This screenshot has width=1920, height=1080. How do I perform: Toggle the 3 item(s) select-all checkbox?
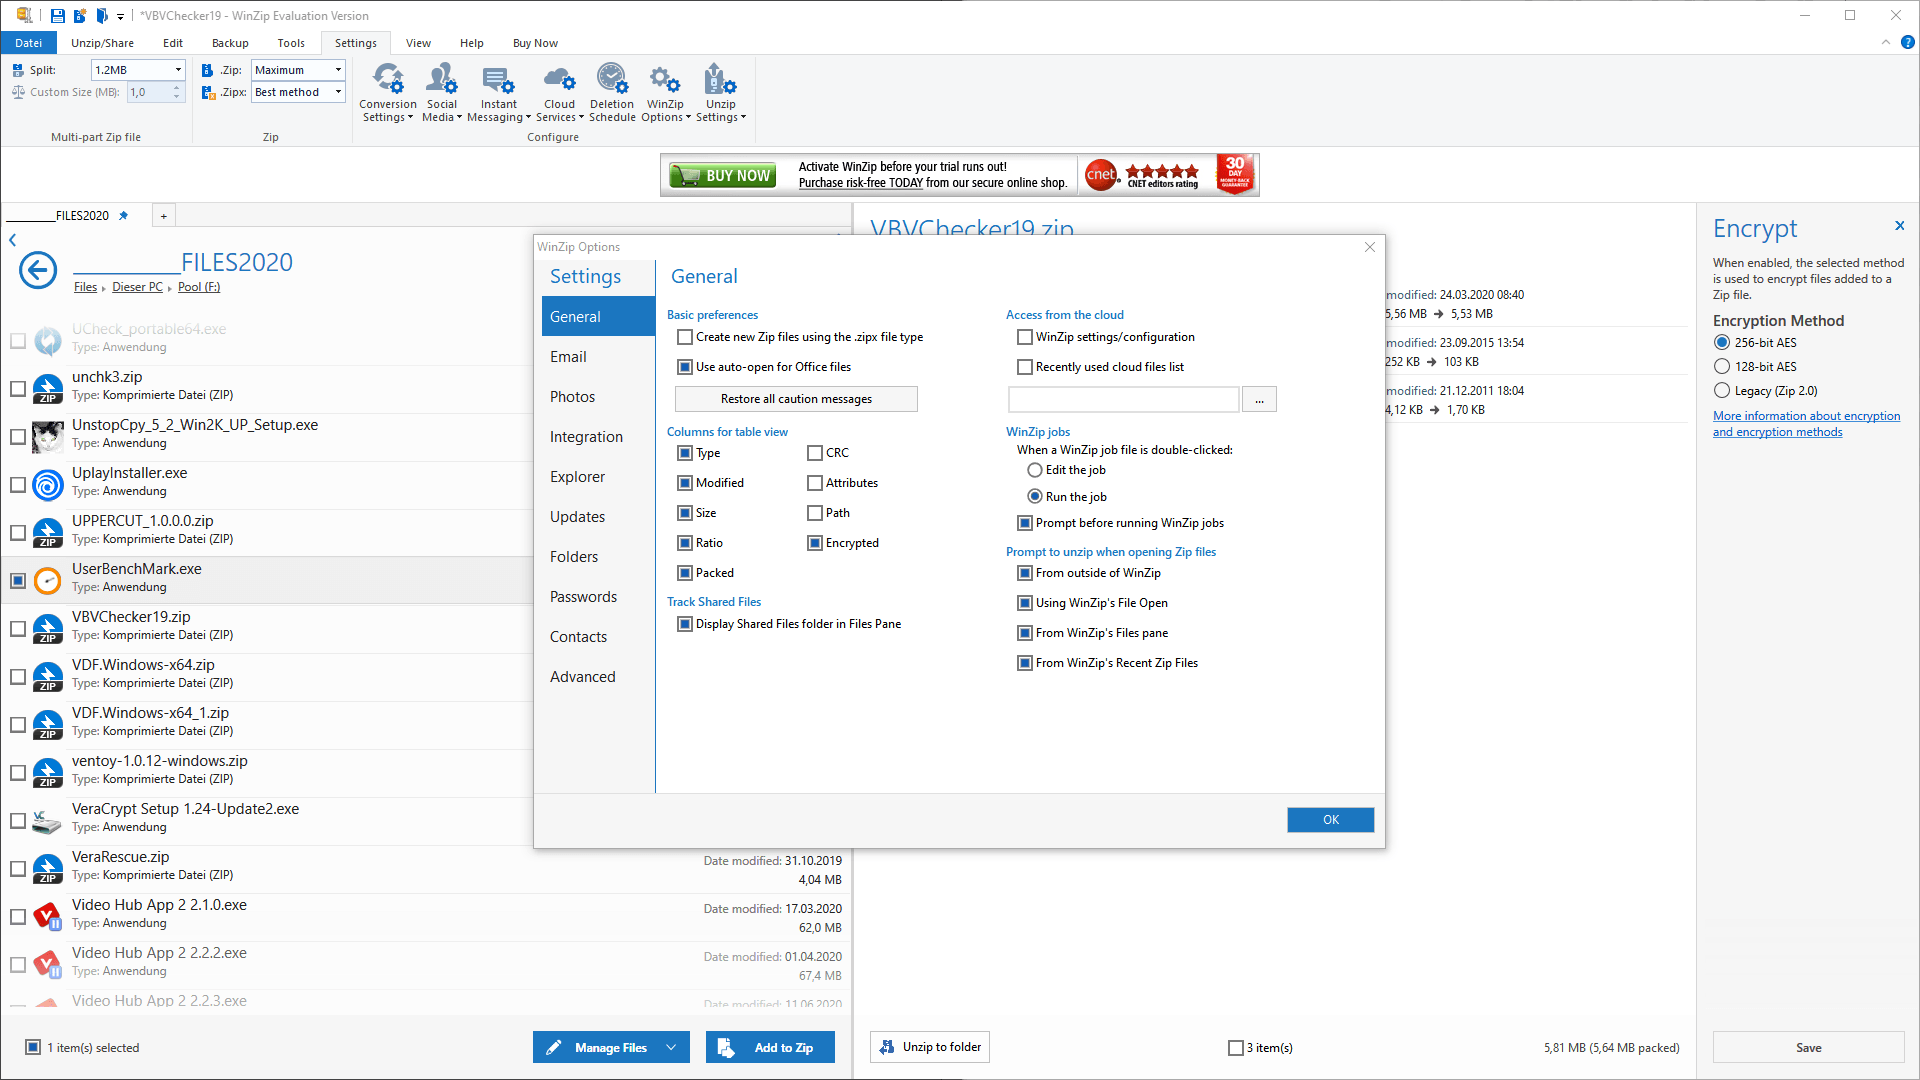pos(1235,1048)
